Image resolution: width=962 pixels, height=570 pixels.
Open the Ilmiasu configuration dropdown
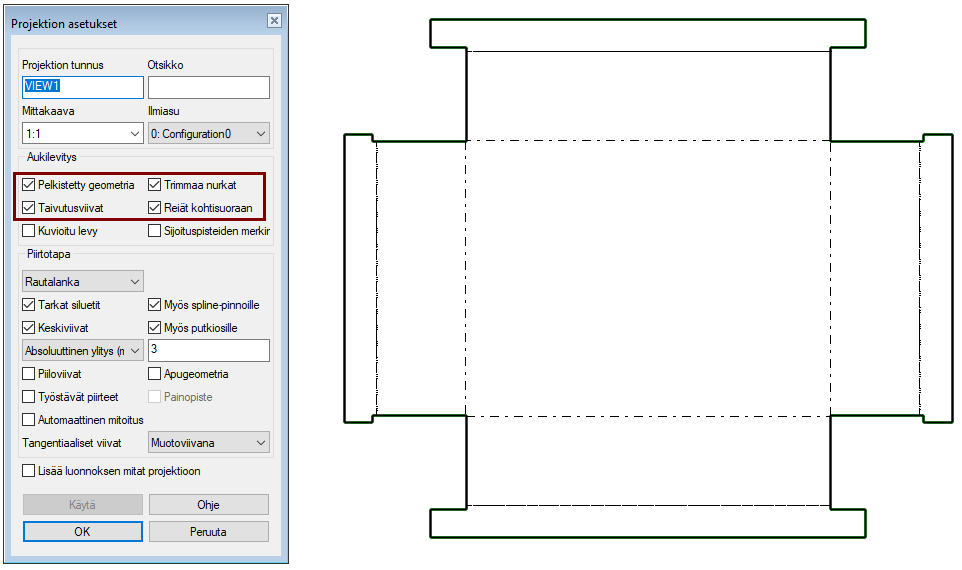pyautogui.click(x=208, y=133)
